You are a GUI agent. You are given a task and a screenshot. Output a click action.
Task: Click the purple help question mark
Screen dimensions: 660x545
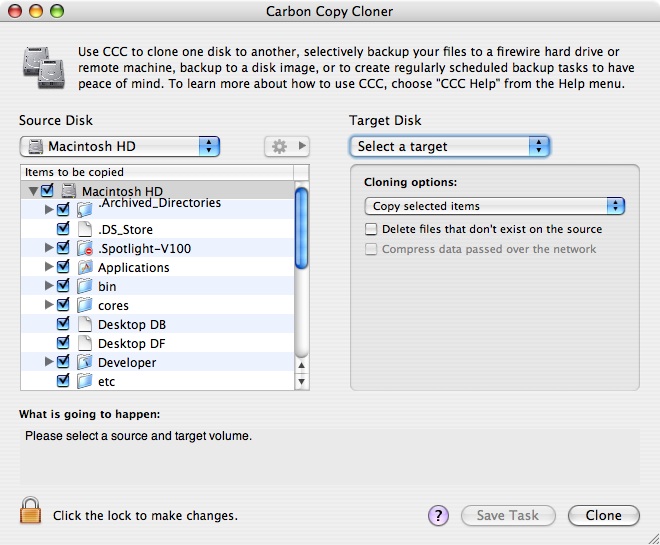(438, 516)
